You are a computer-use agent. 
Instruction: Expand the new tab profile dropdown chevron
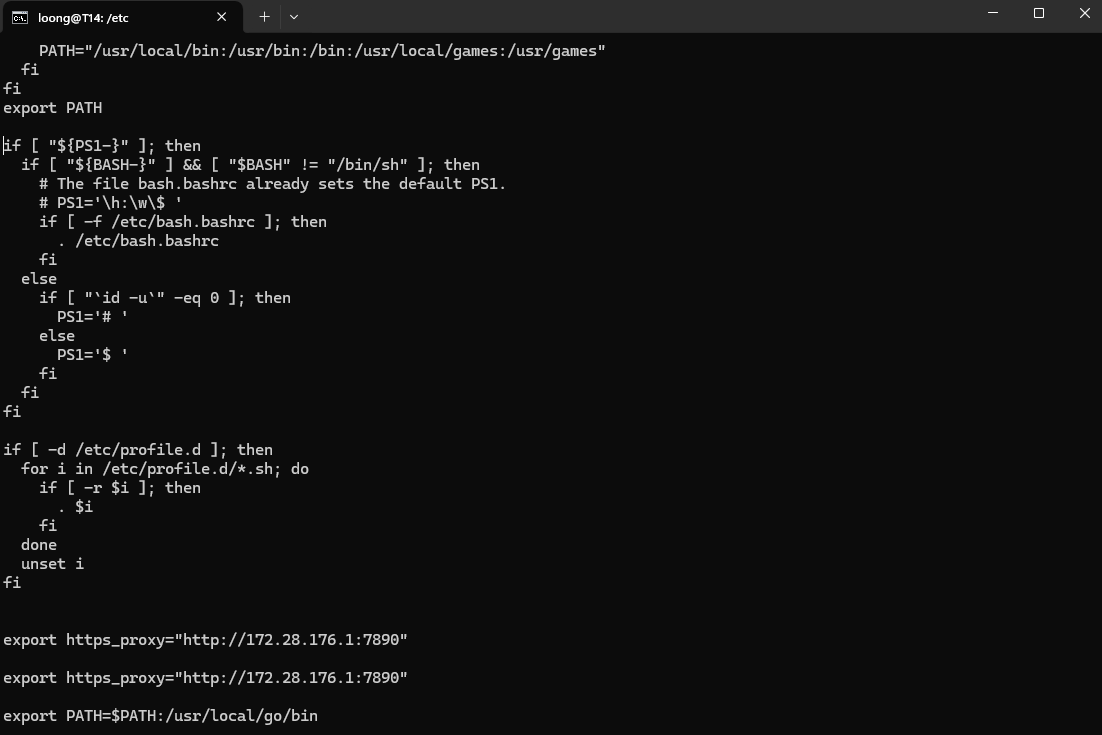pos(294,17)
